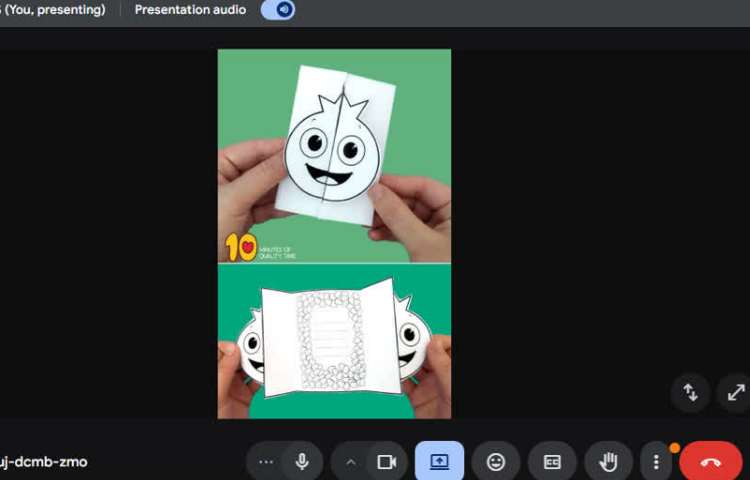The image size is (750, 480).
Task: Raise your hand in the meeting
Action: [608, 462]
